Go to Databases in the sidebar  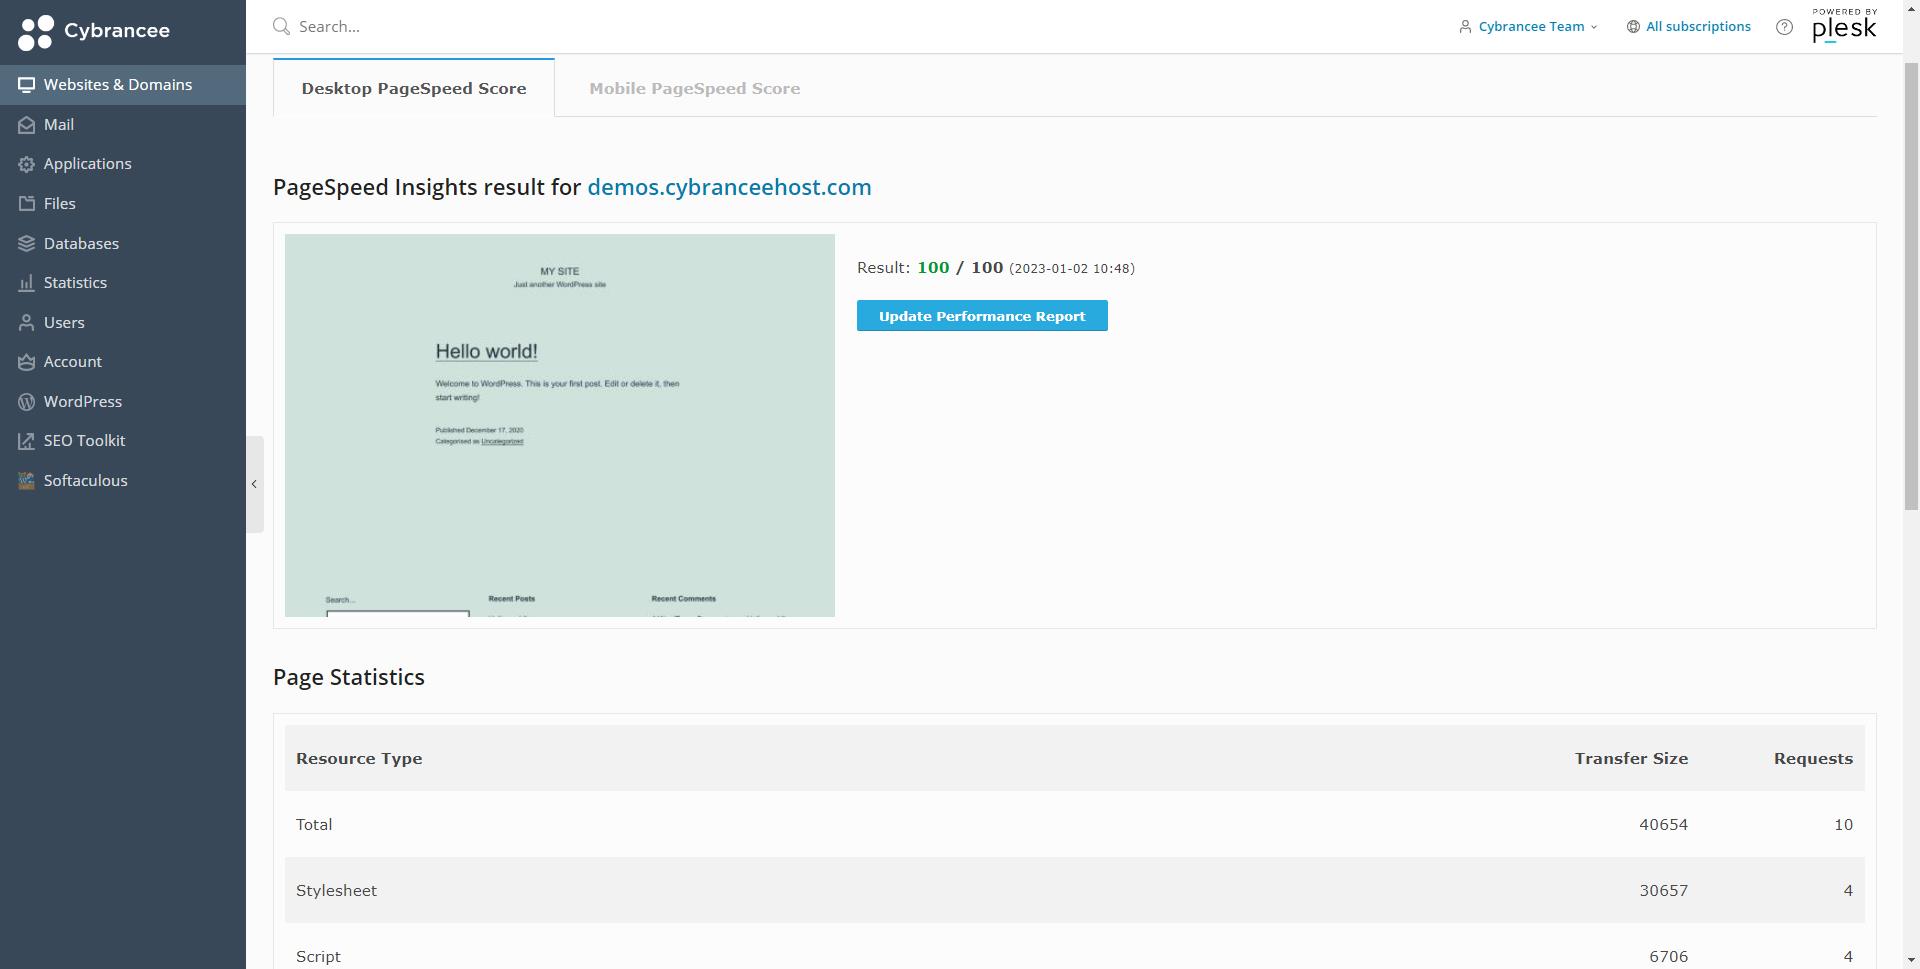(x=123, y=244)
